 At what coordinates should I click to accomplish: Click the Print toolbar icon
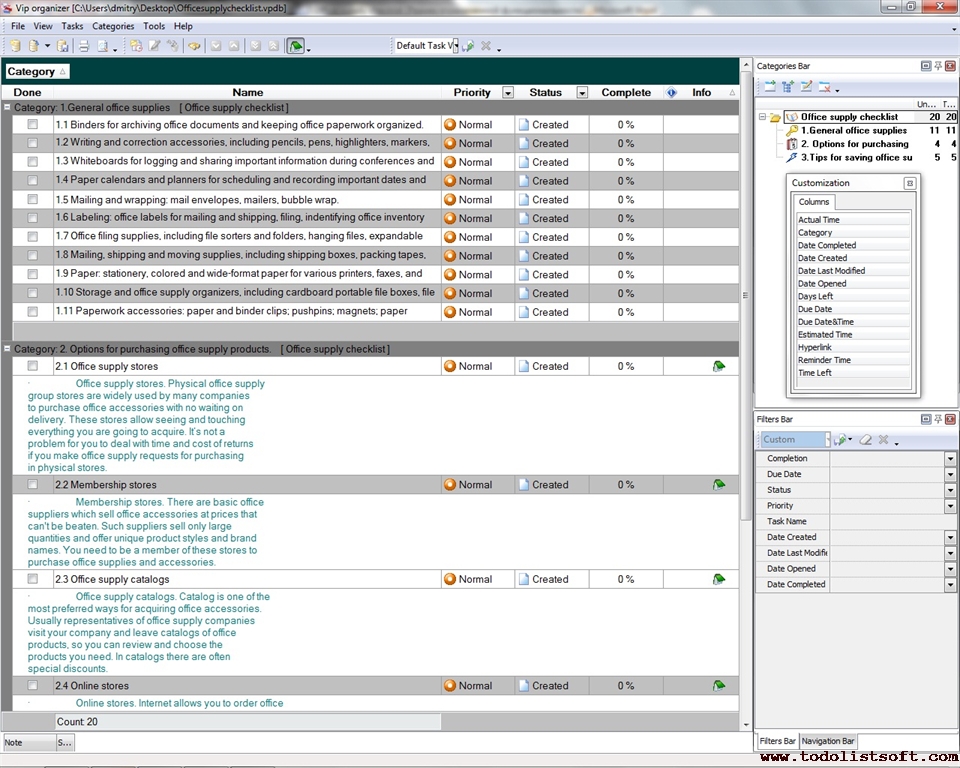click(84, 46)
